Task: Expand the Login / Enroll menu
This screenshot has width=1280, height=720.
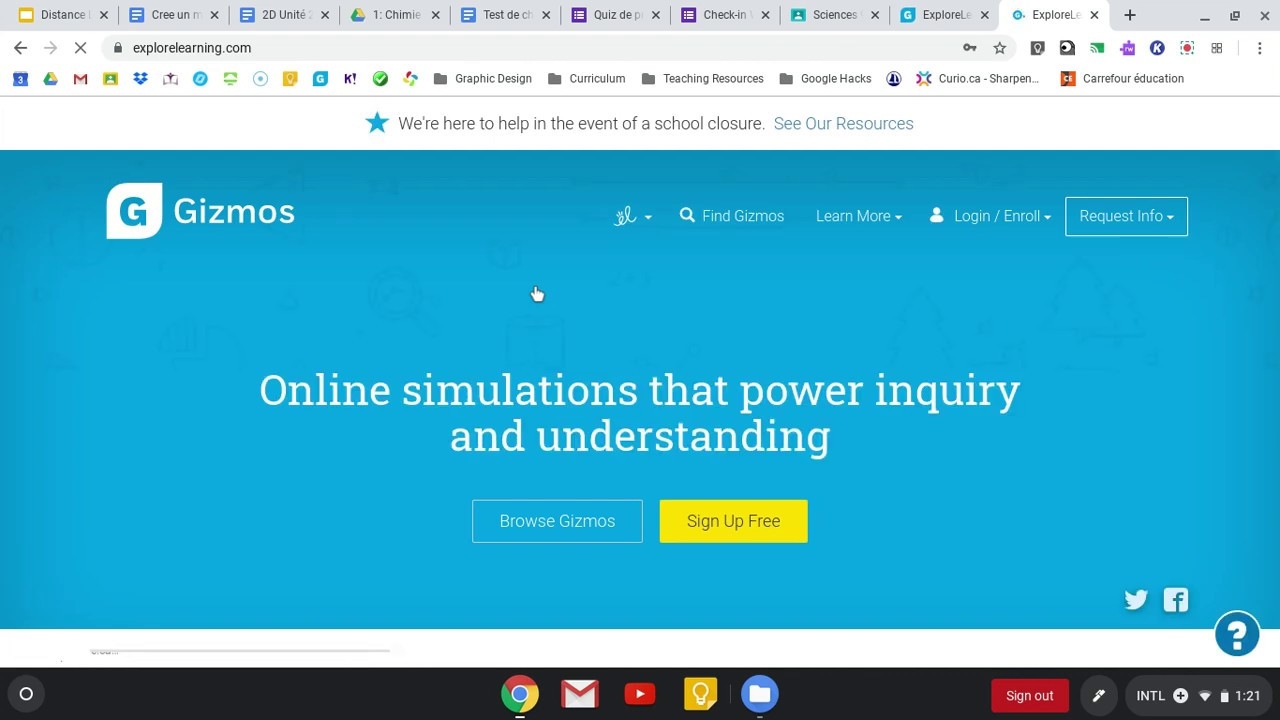Action: click(x=990, y=216)
